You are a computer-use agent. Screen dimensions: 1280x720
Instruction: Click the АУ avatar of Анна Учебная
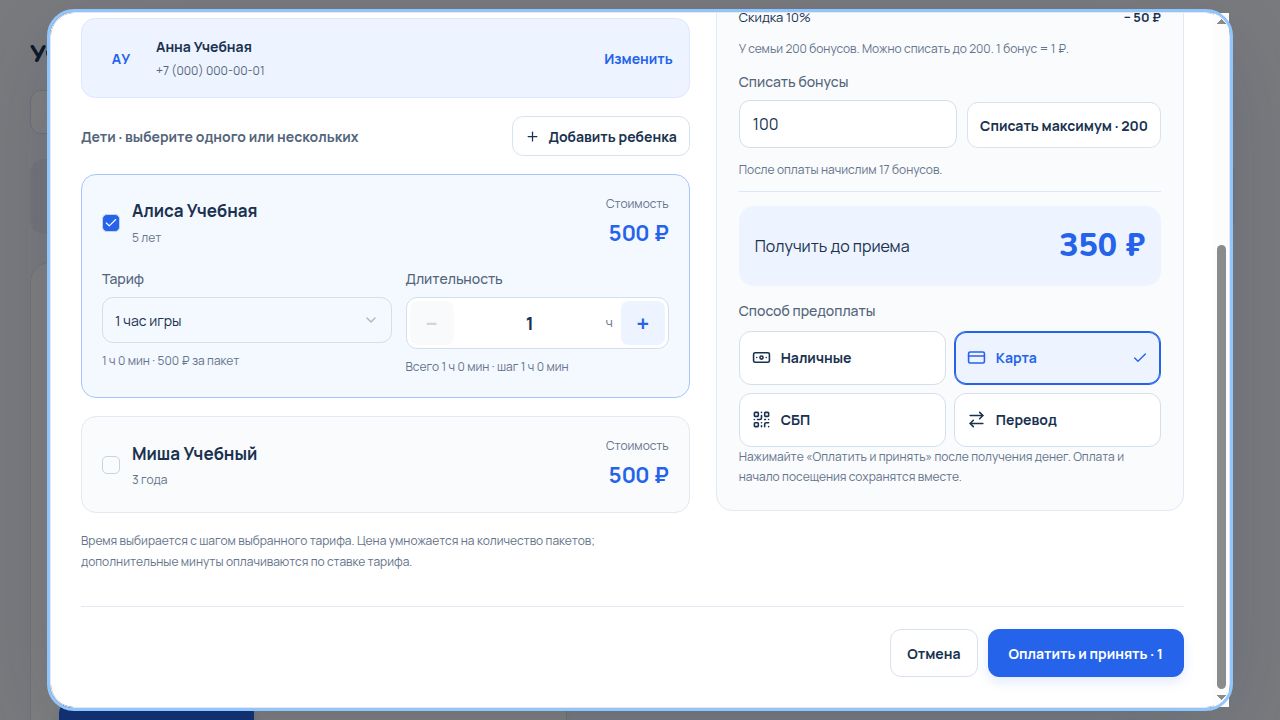(x=121, y=59)
